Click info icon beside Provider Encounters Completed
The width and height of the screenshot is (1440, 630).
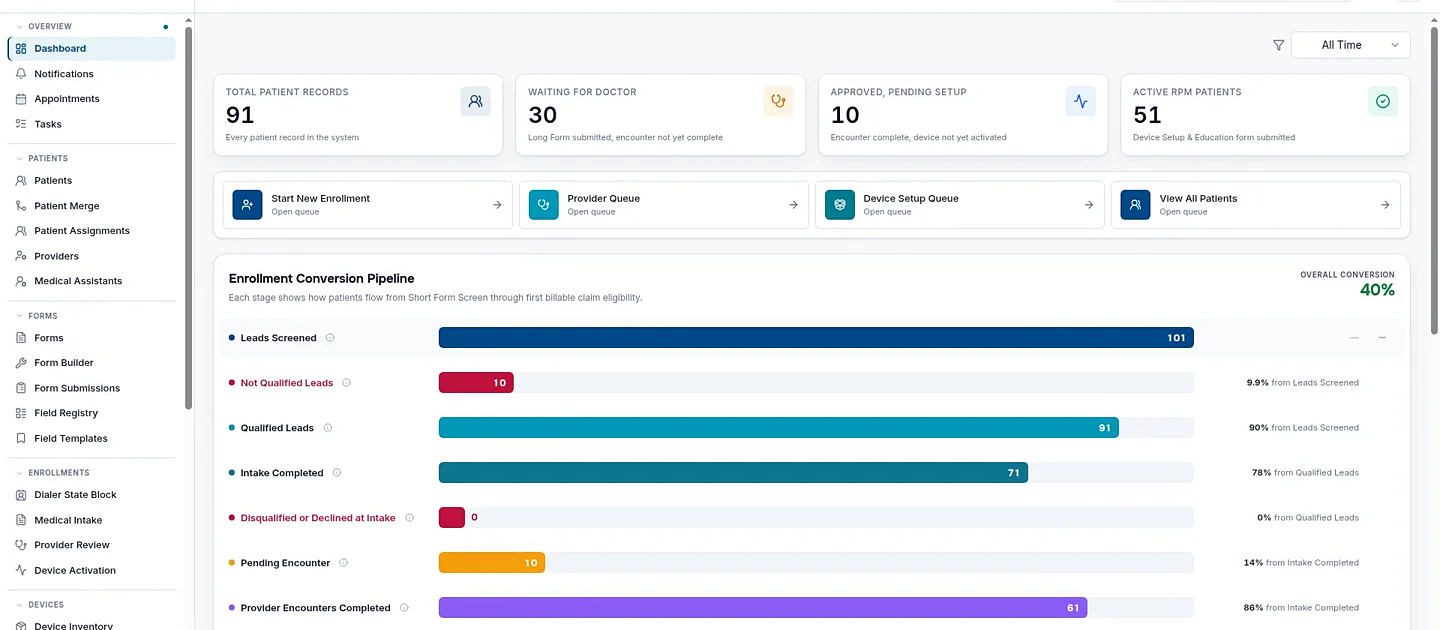click(404, 608)
